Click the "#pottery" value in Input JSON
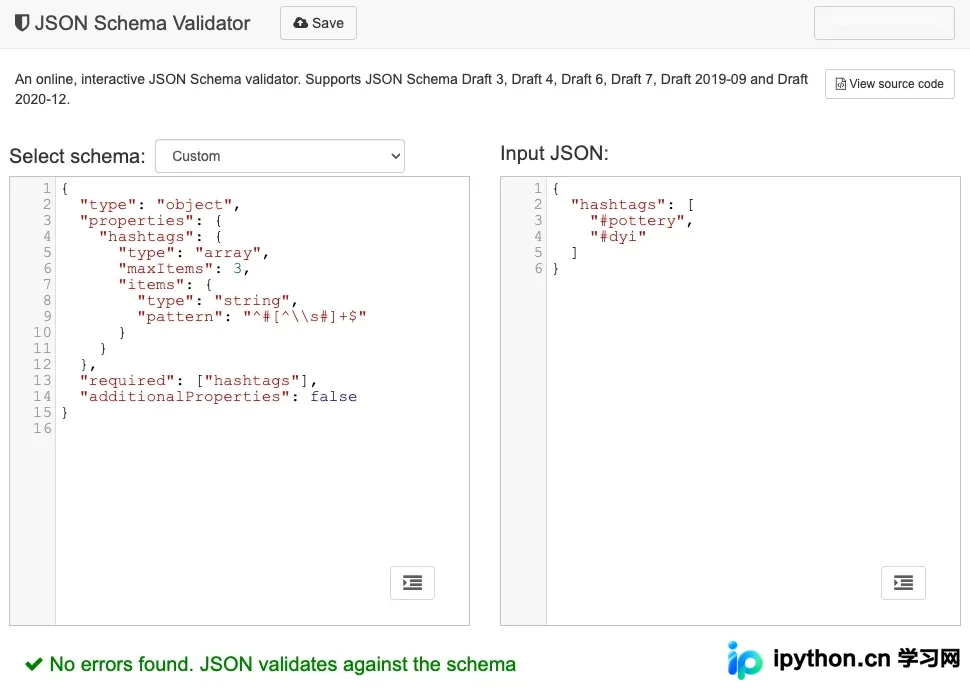The width and height of the screenshot is (970, 691). coord(637,221)
